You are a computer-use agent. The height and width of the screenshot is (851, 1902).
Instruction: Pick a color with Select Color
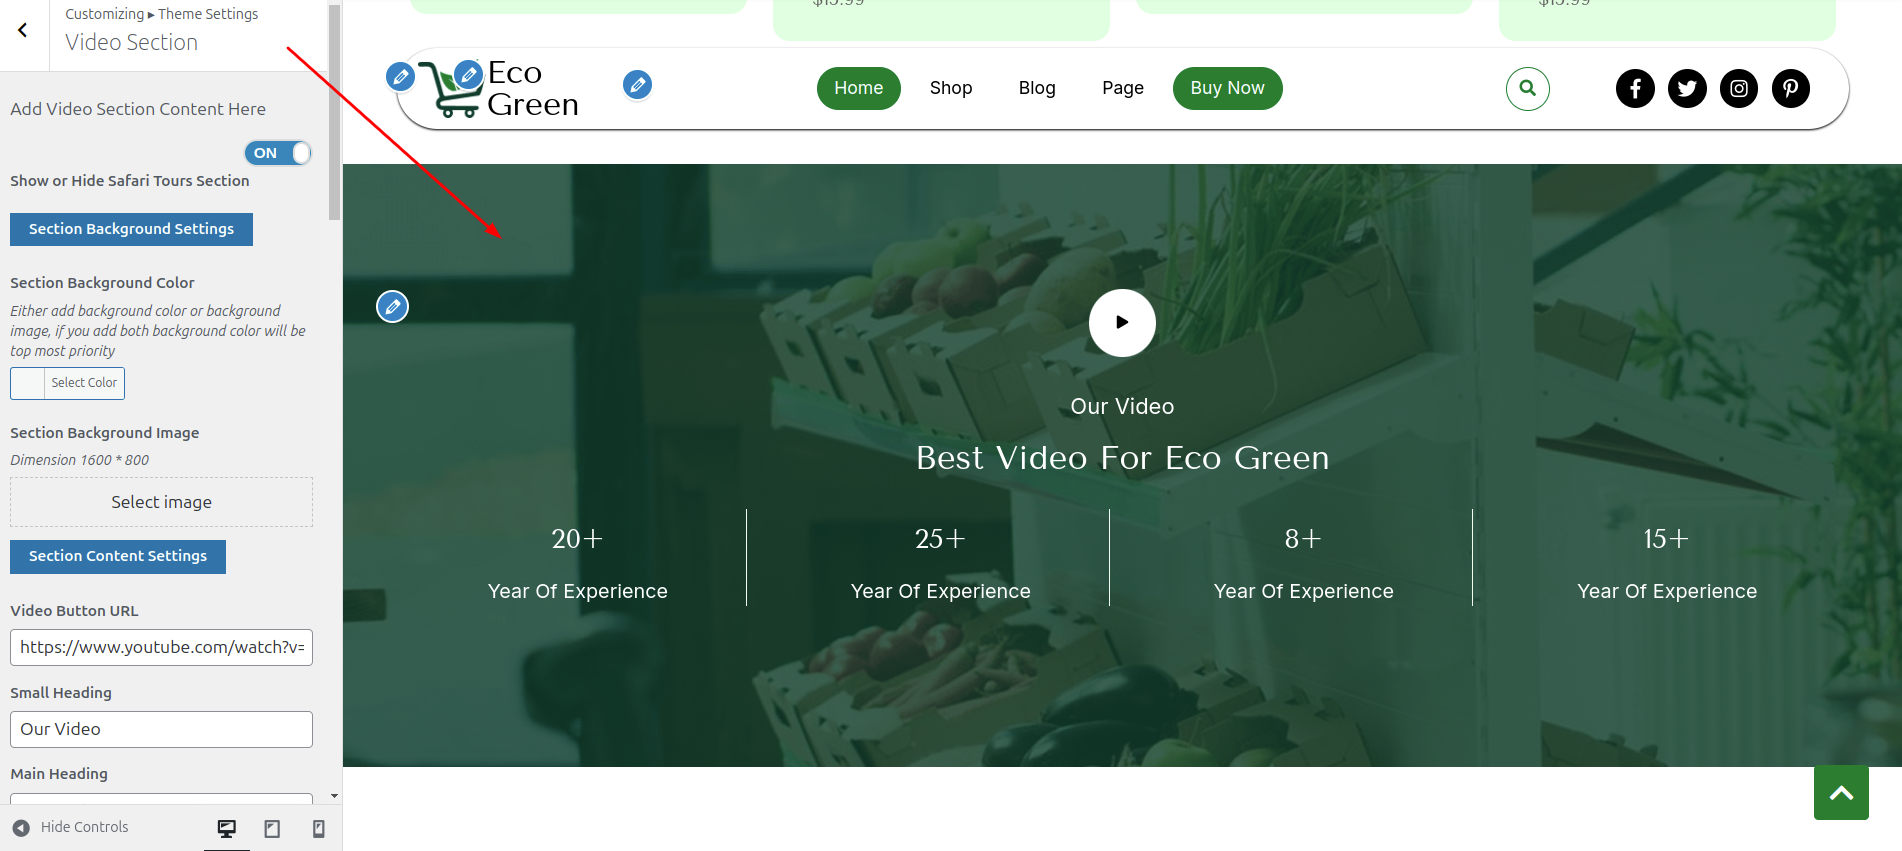[68, 383]
